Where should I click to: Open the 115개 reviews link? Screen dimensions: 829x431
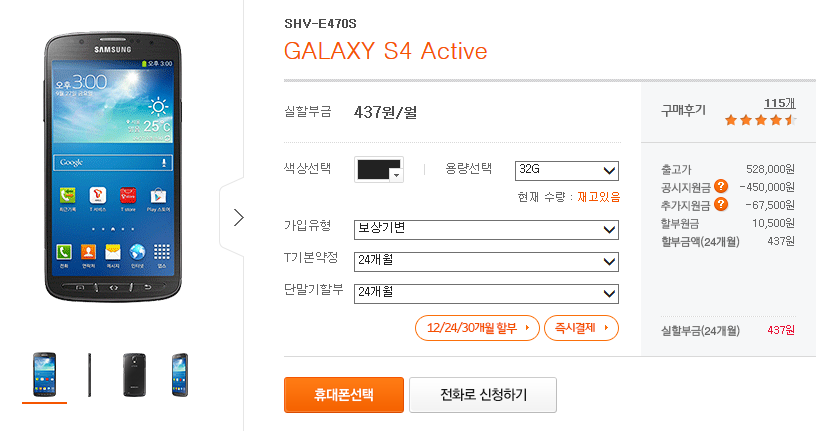[780, 103]
